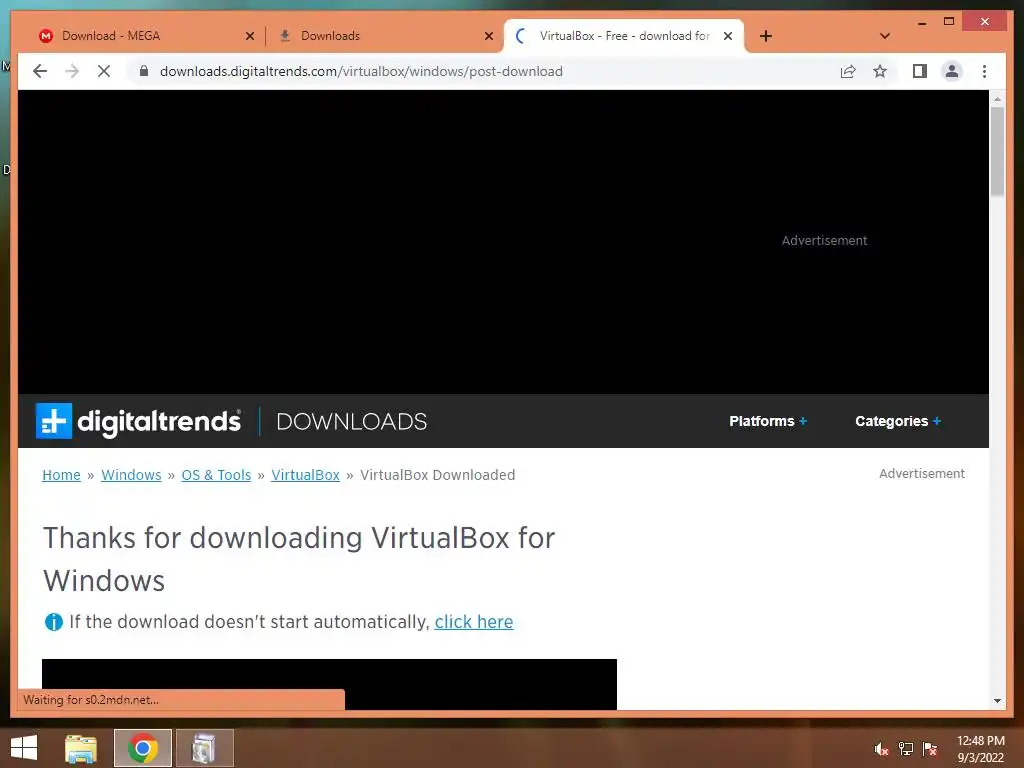Stop page loading with the X button

(104, 71)
